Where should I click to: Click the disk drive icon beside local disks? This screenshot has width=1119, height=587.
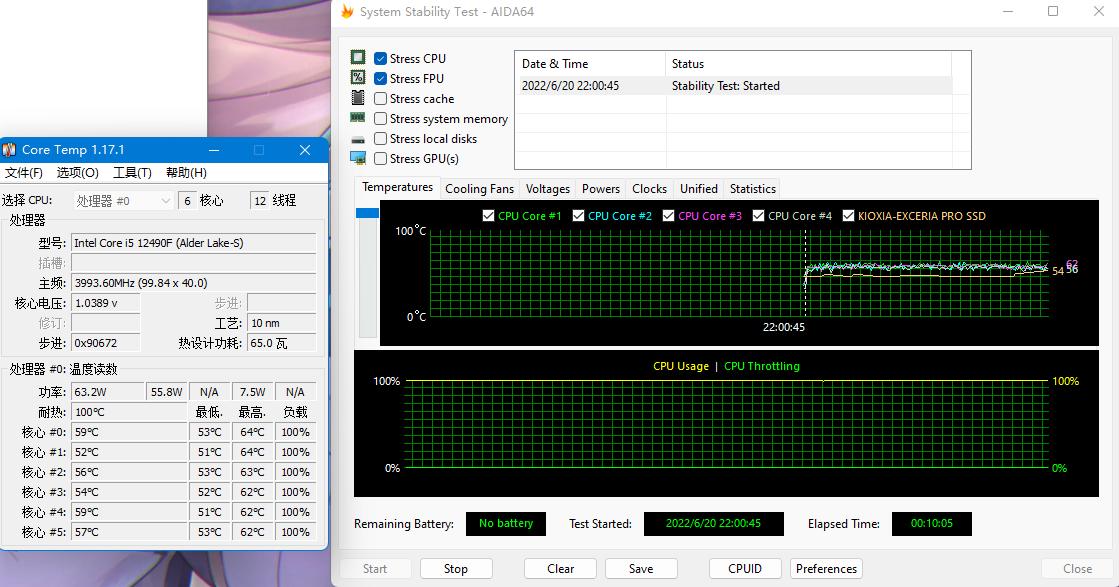(x=358, y=139)
